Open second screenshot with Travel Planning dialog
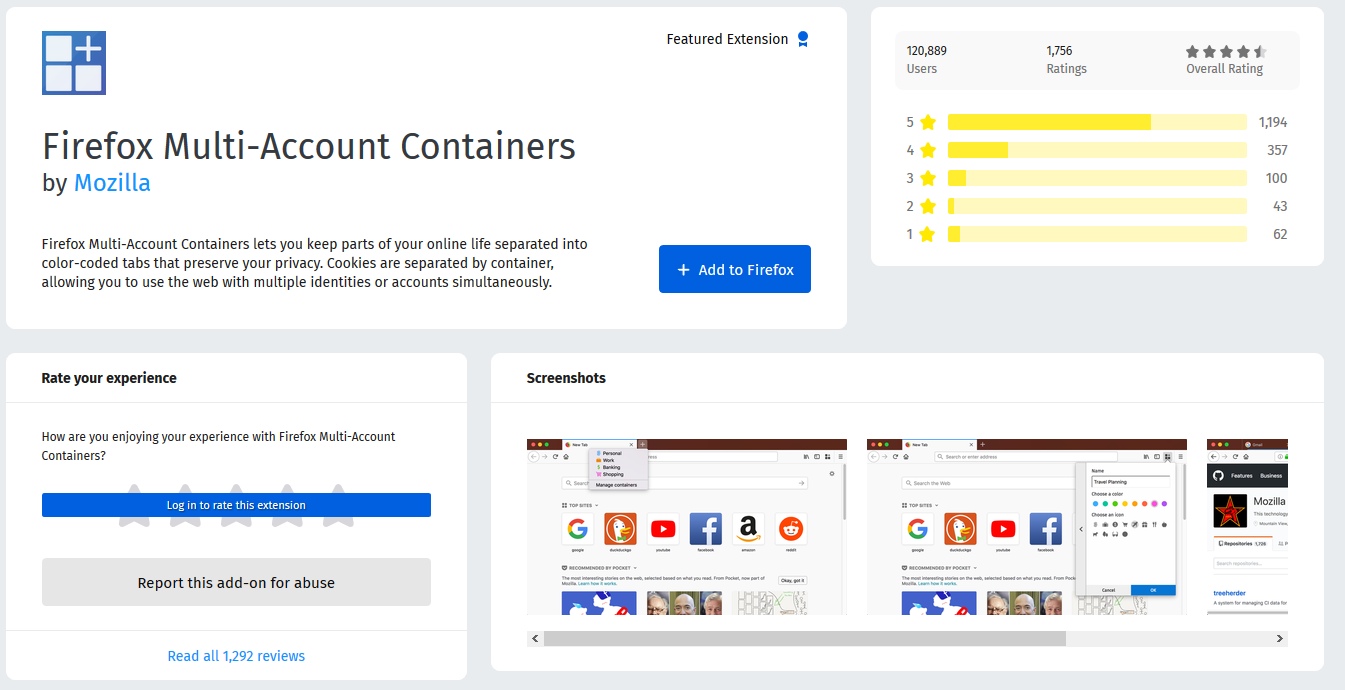1345x690 pixels. [1027, 526]
